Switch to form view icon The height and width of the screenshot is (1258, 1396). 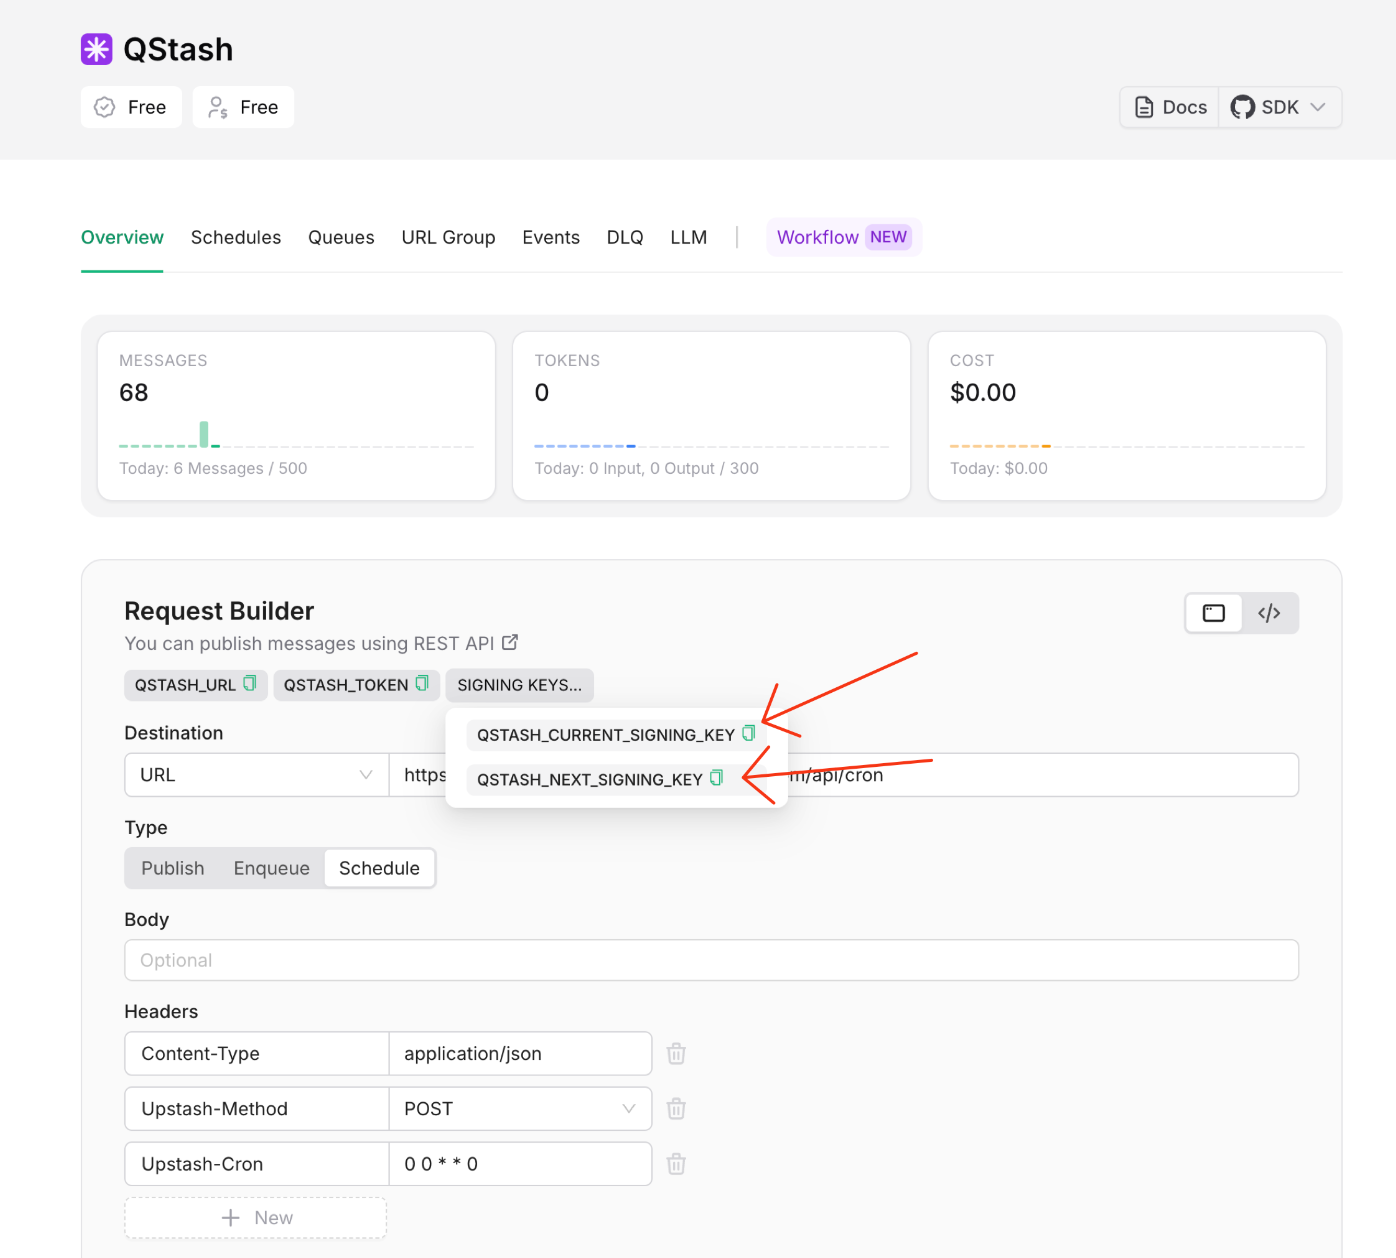point(1214,613)
